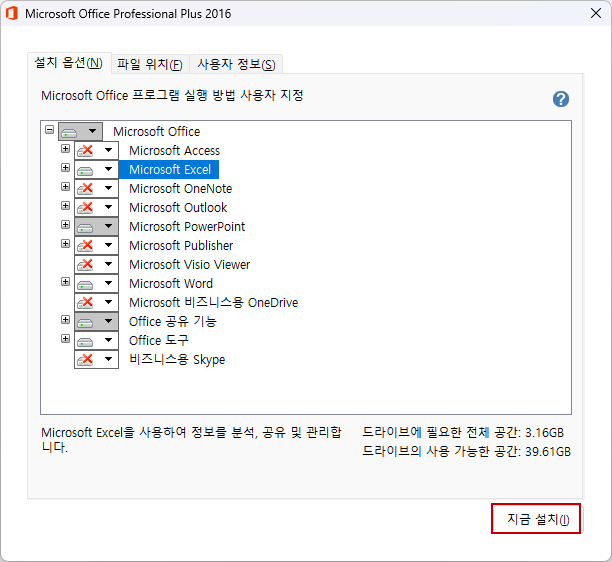Open install state dropdown for Microsoft Office root
Viewport: 612px width, 562px height.
(80, 132)
